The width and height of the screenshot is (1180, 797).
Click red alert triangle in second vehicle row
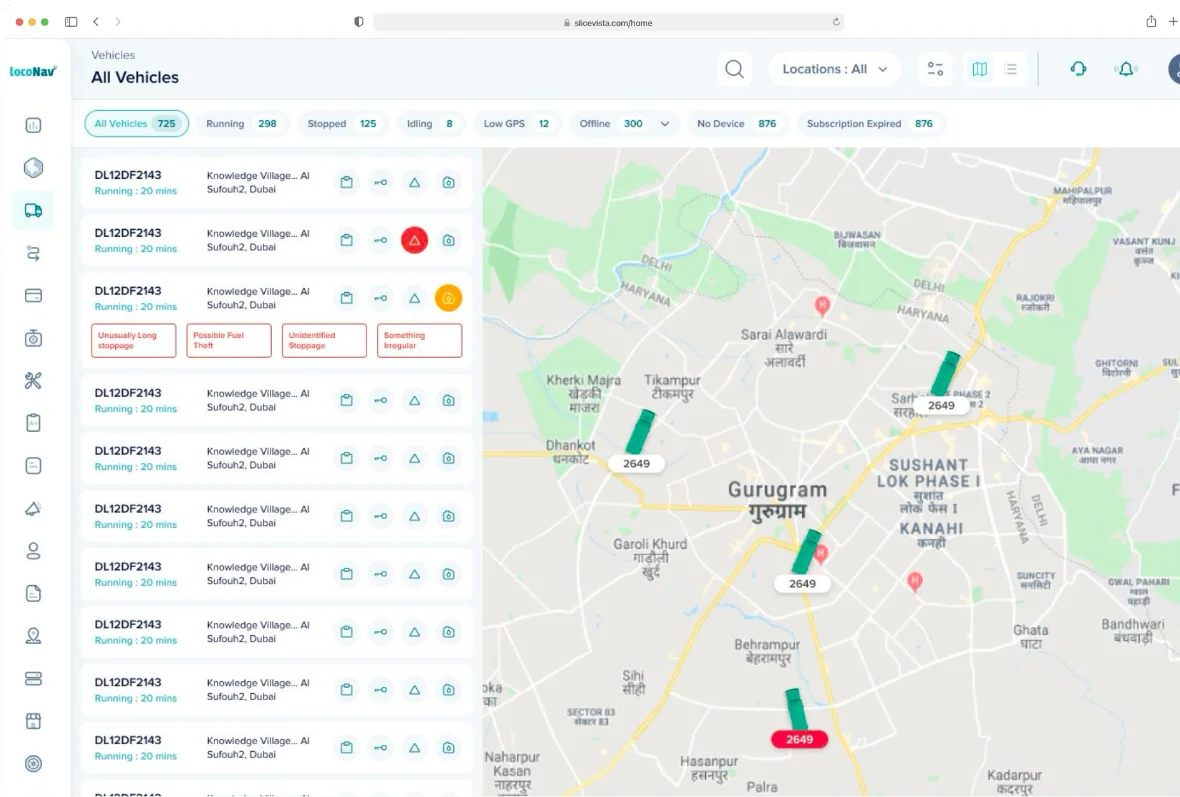[x=415, y=241]
